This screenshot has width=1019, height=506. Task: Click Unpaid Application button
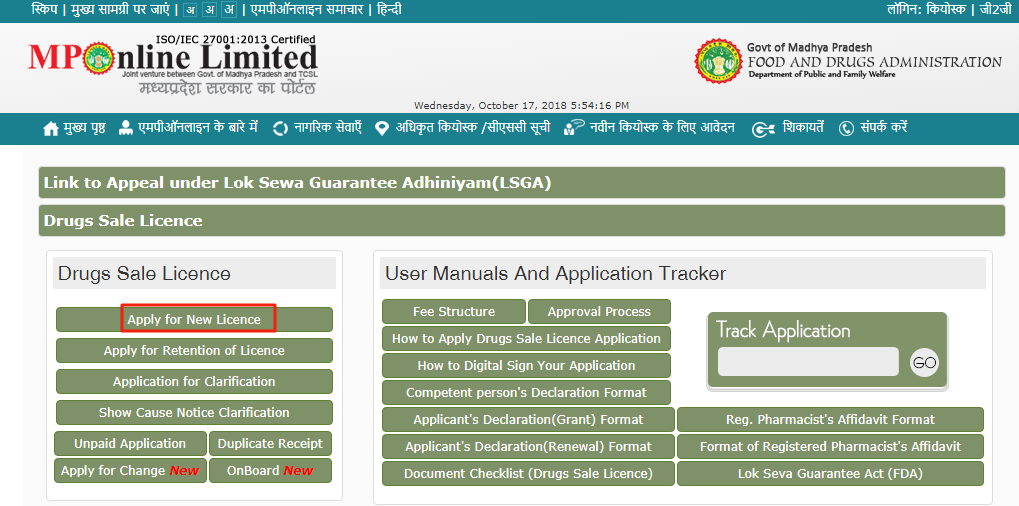130,444
